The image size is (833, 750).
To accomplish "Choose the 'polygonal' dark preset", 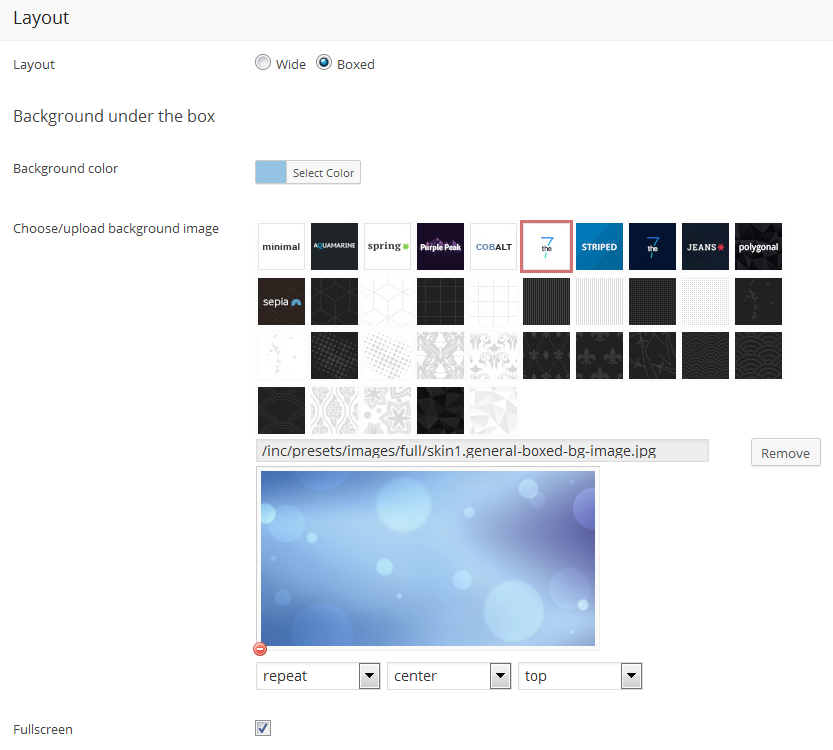I will [758, 246].
